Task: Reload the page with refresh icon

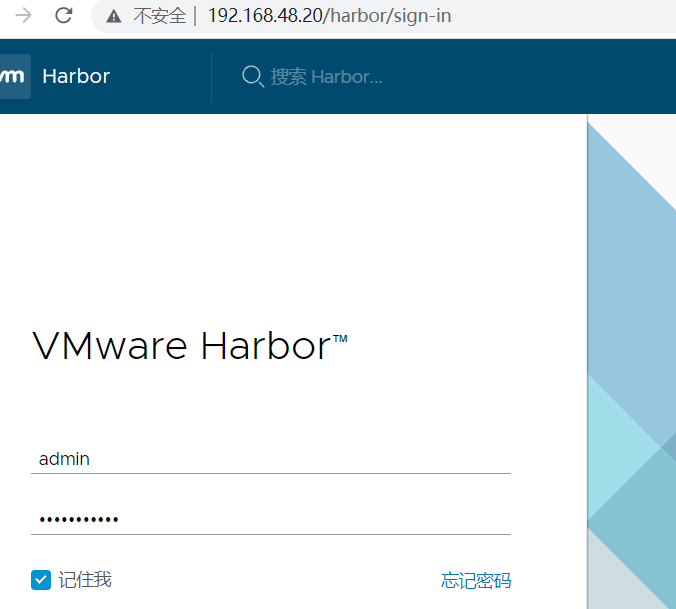Action: click(x=63, y=16)
